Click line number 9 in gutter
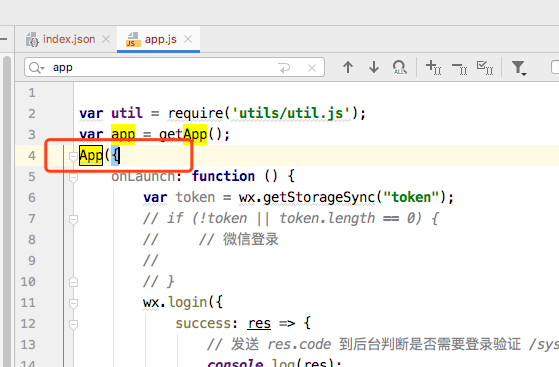Viewport: 559px width, 367px height. click(32, 261)
